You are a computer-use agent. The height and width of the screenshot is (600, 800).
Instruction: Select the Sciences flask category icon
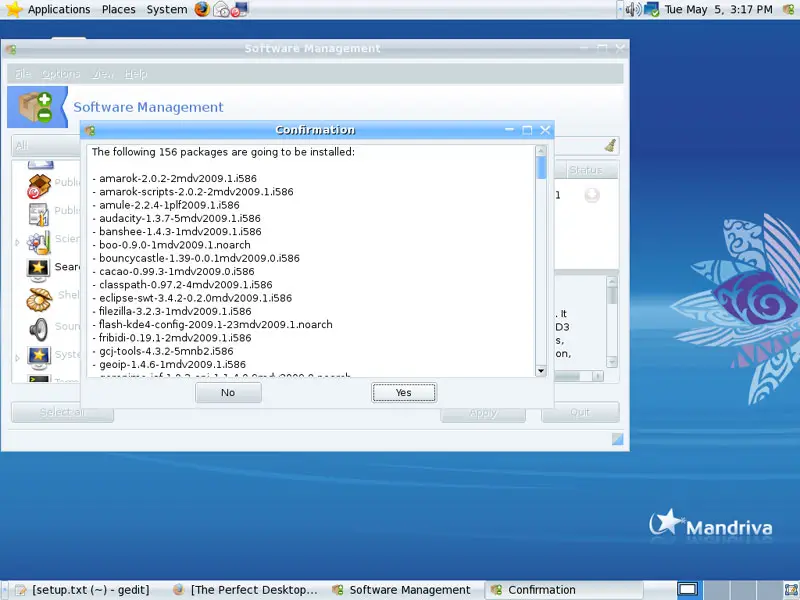(x=39, y=242)
